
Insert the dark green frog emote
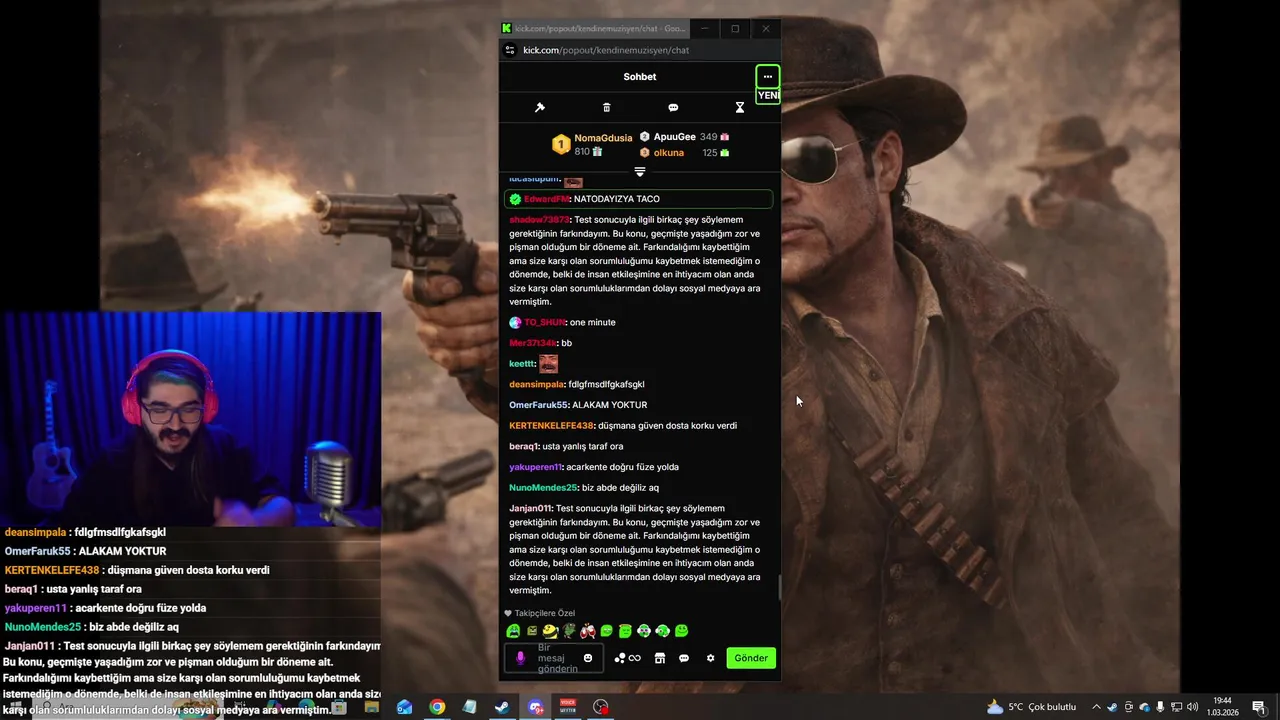coord(569,631)
